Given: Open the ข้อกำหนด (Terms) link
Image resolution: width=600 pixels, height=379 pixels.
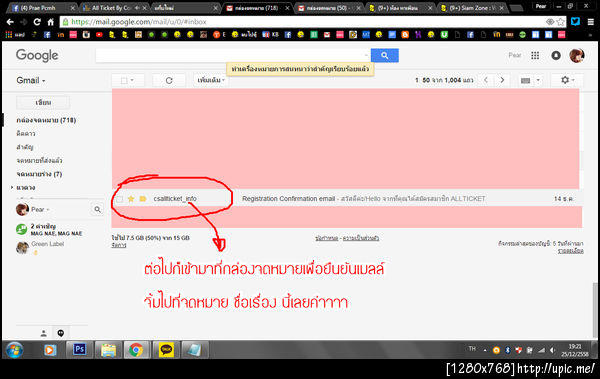Looking at the screenshot, I should 326,238.
